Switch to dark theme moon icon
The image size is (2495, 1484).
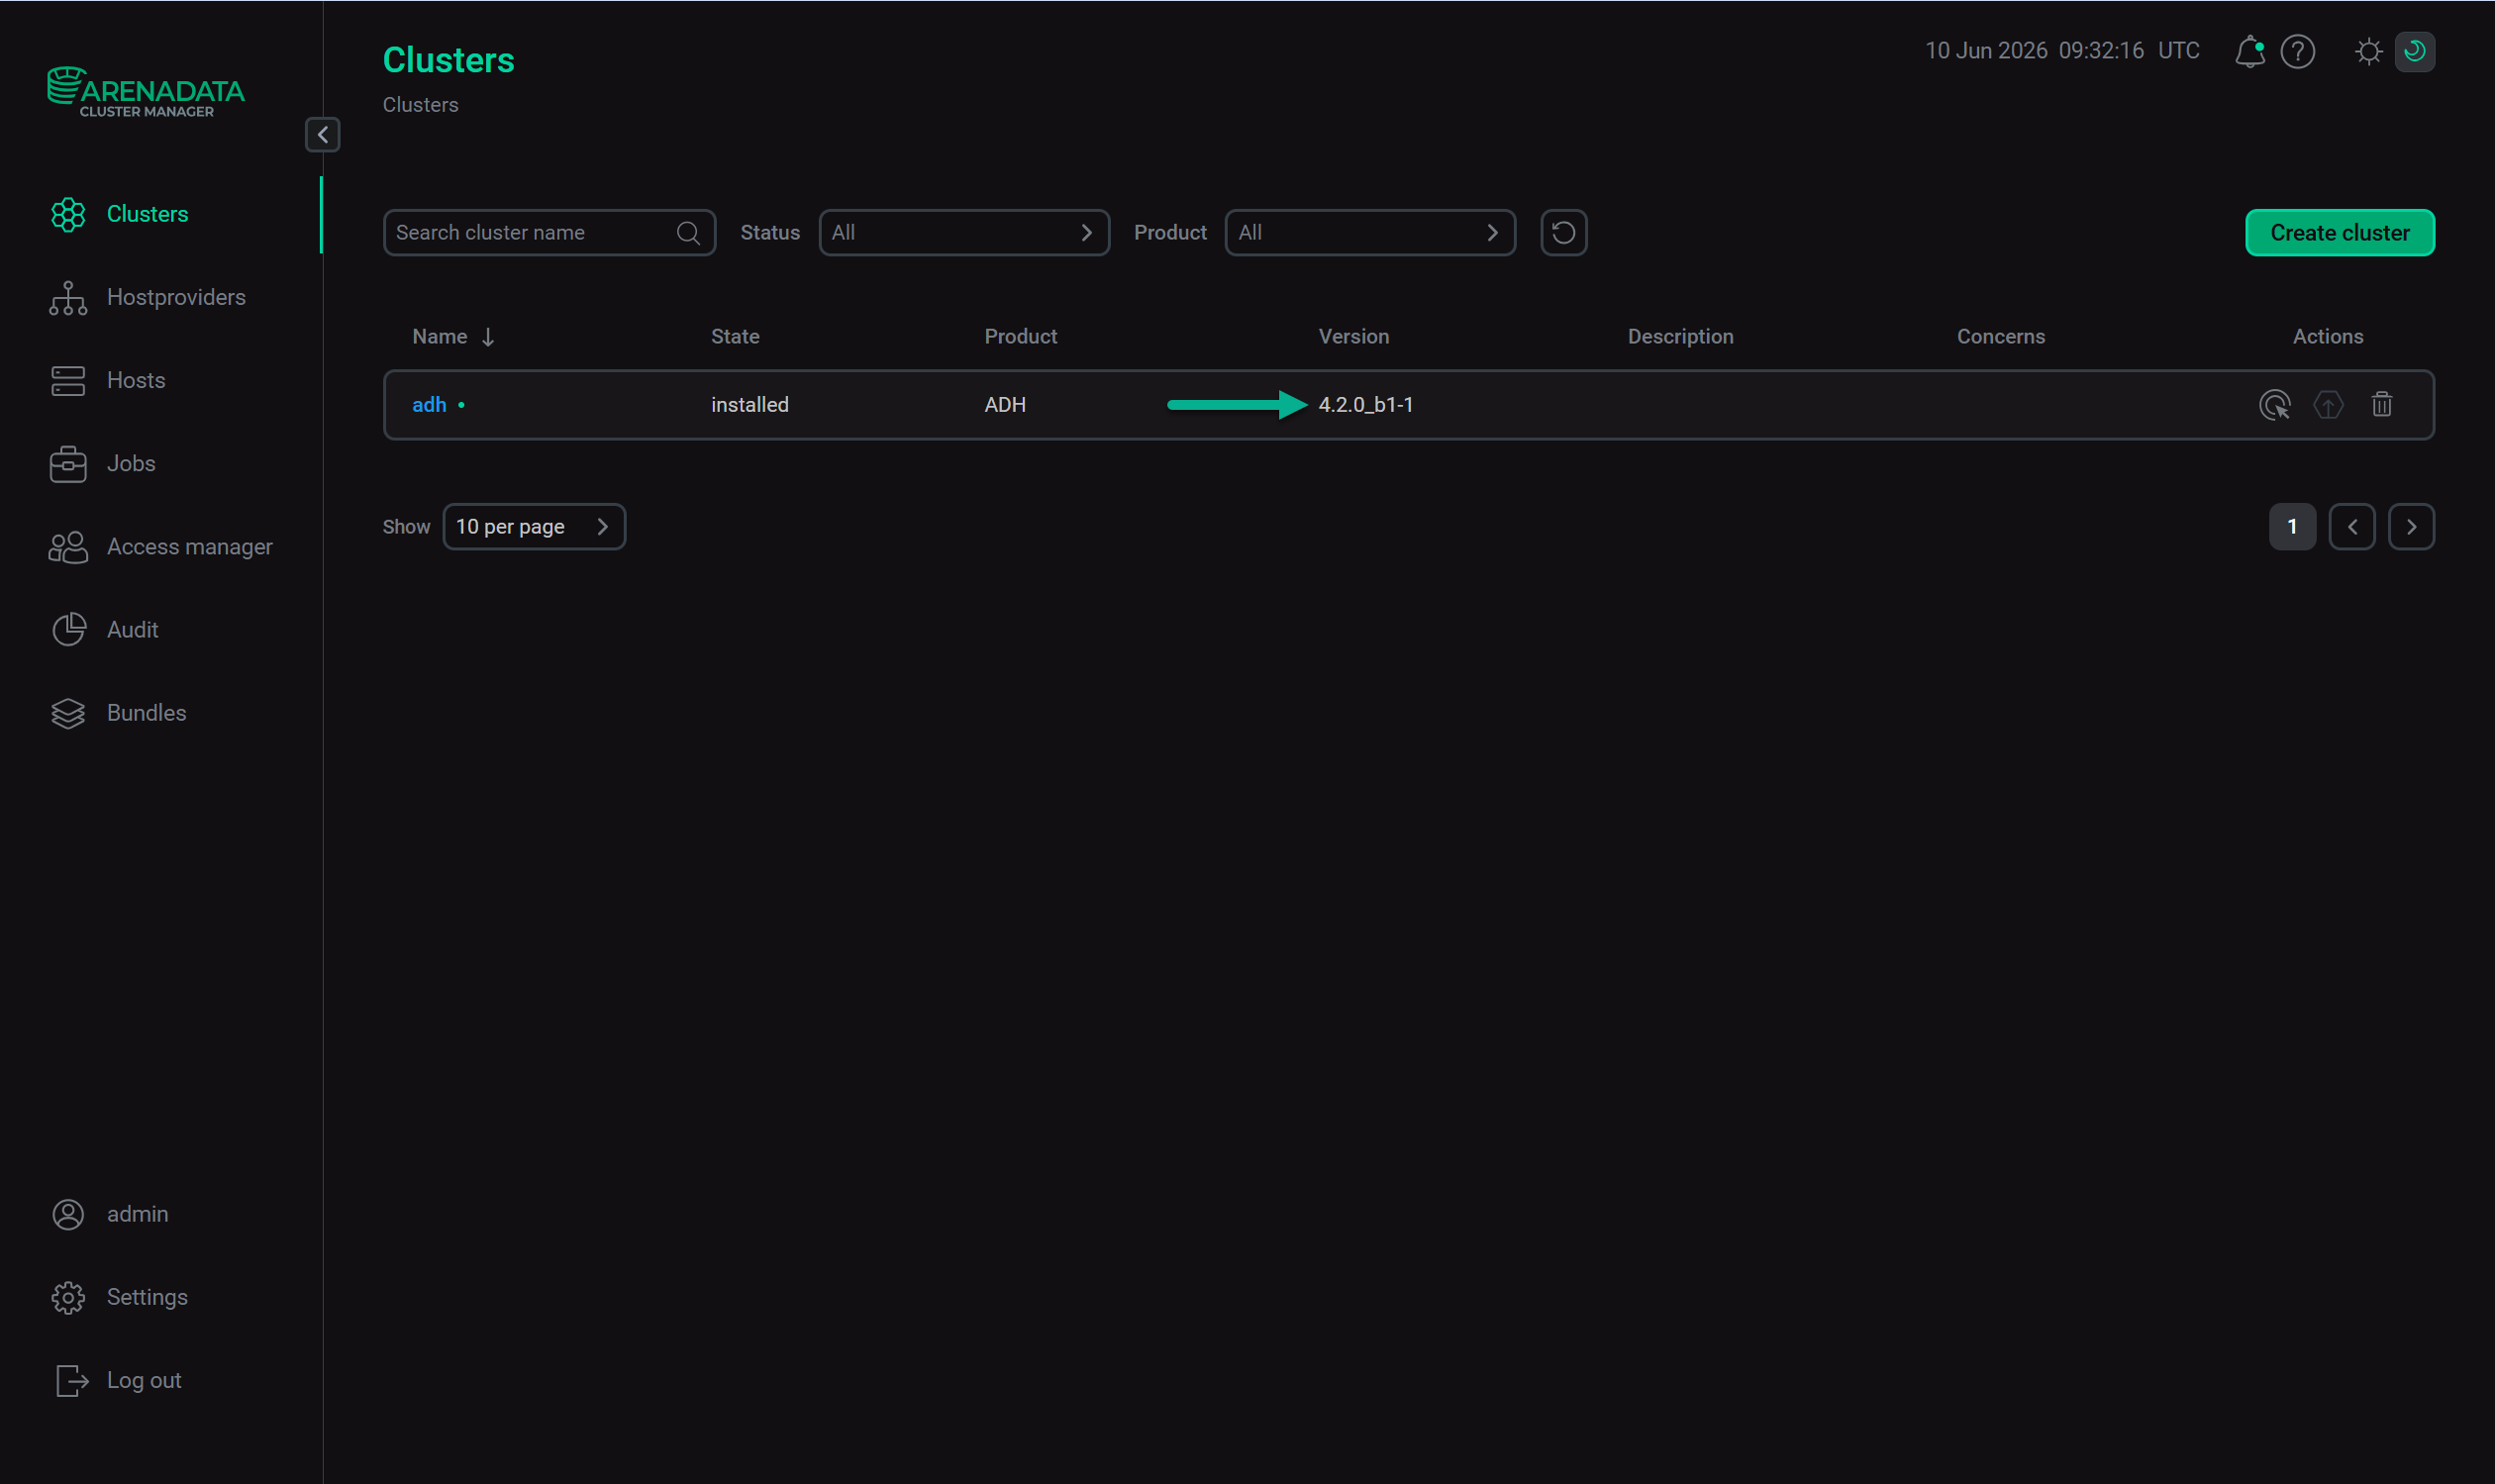pos(2414,51)
